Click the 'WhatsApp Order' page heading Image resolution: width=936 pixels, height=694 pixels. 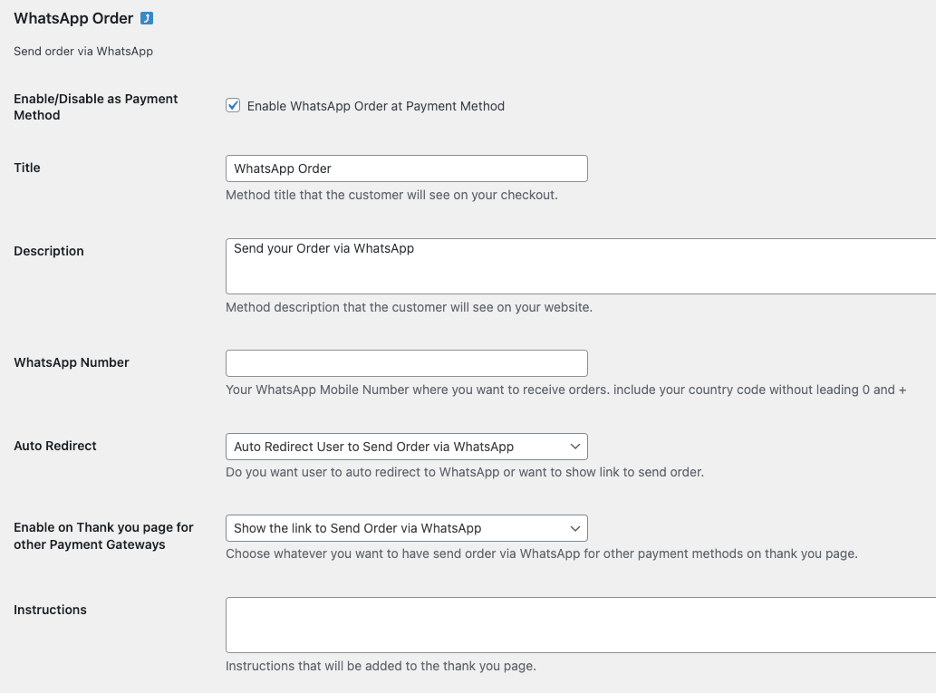pyautogui.click(x=73, y=18)
